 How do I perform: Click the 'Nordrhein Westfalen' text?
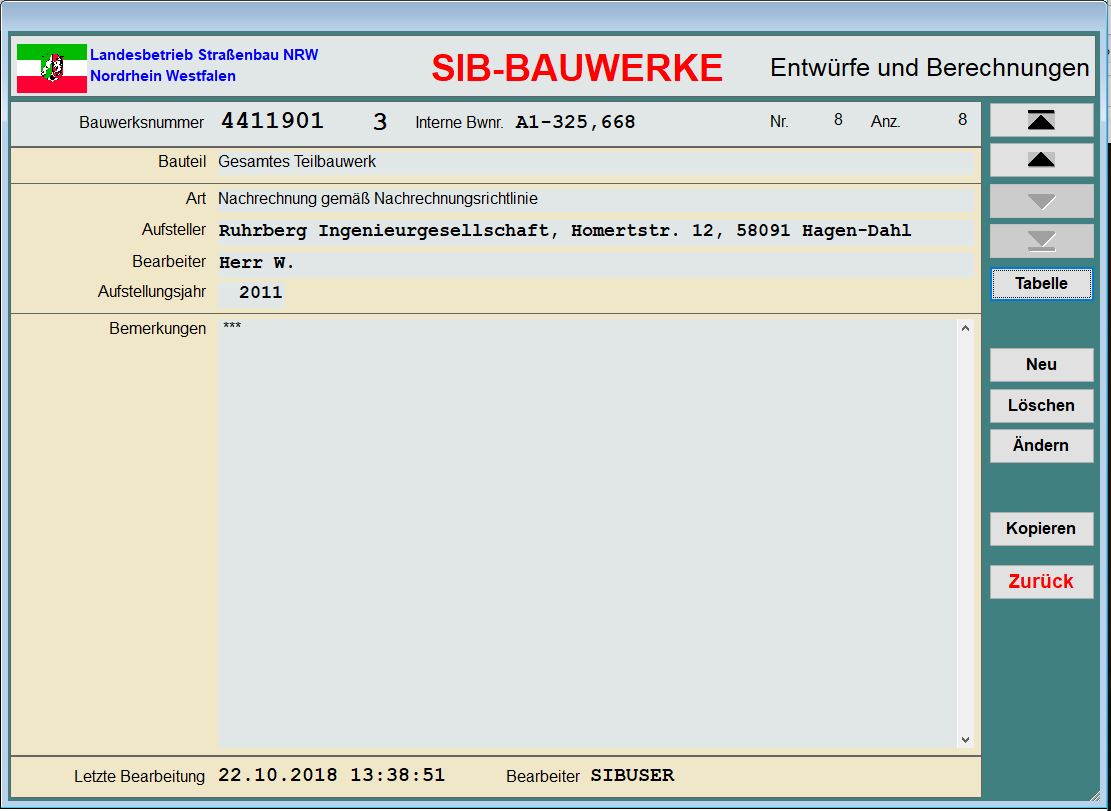pos(163,76)
